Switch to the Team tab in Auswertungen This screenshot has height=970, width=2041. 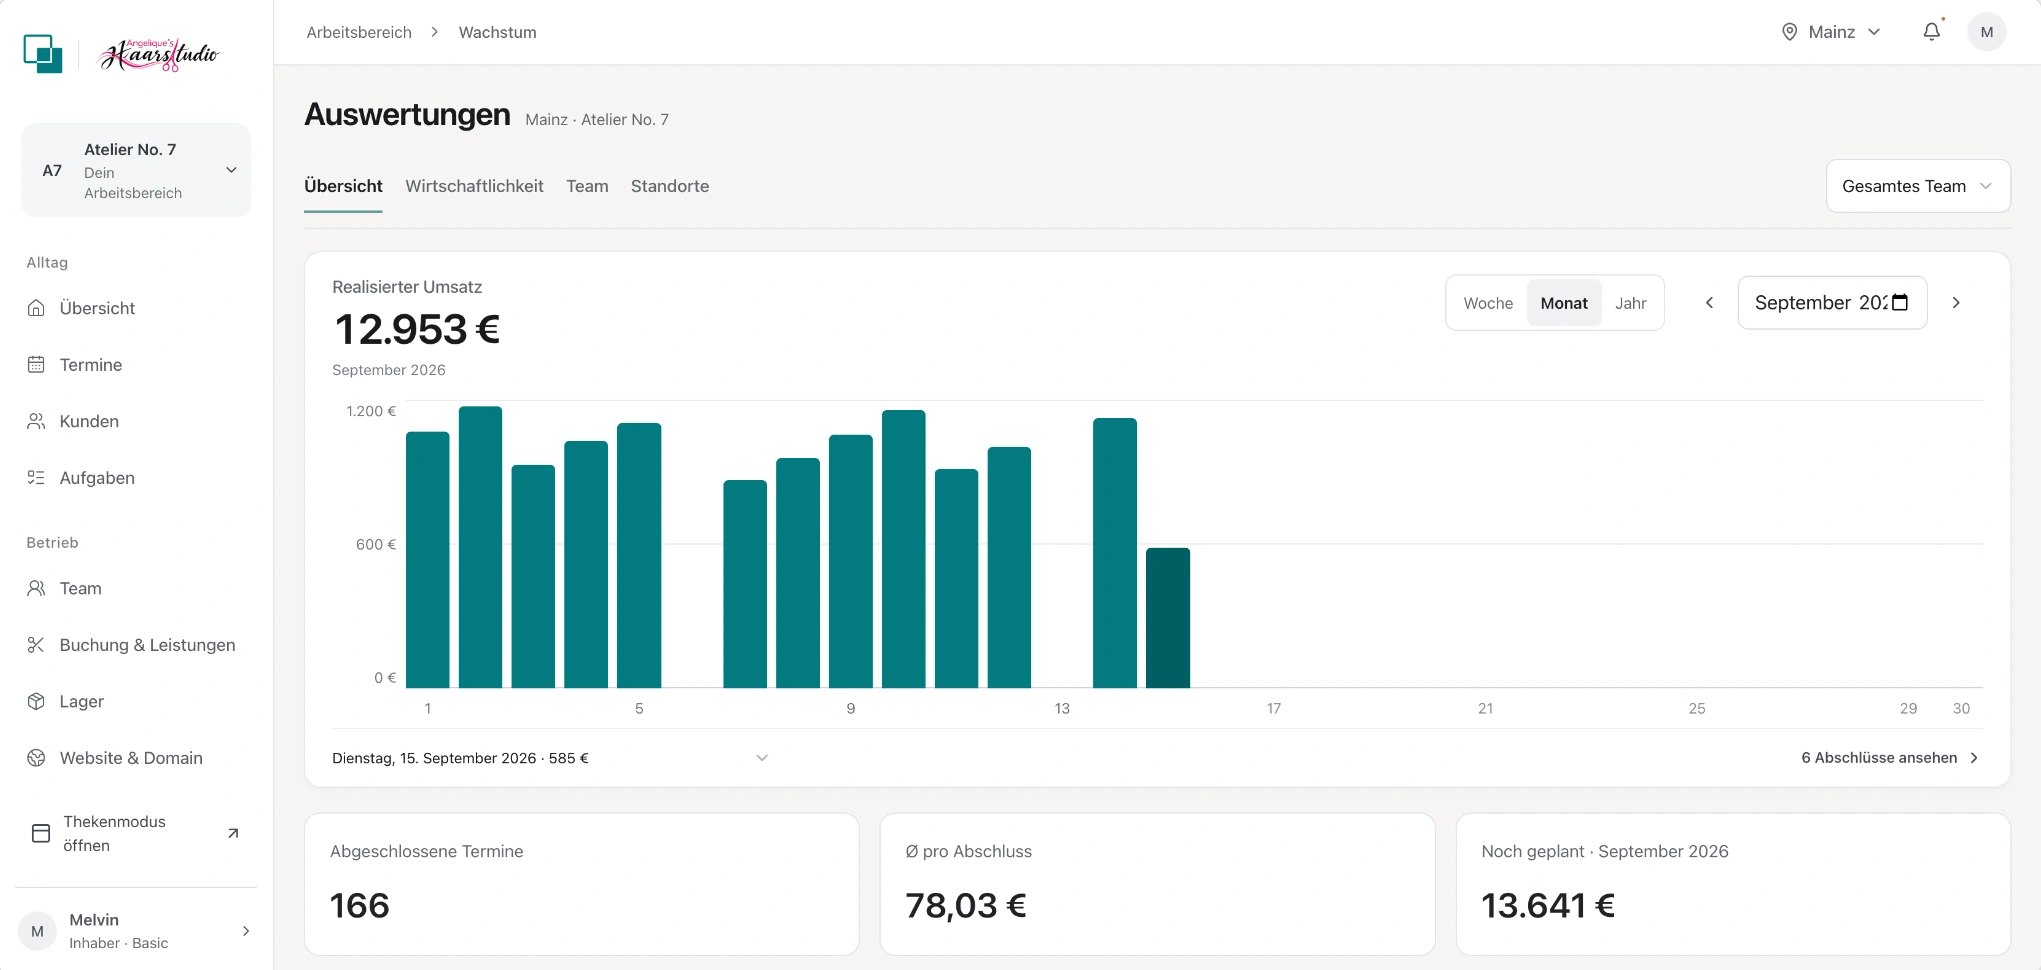pos(587,186)
